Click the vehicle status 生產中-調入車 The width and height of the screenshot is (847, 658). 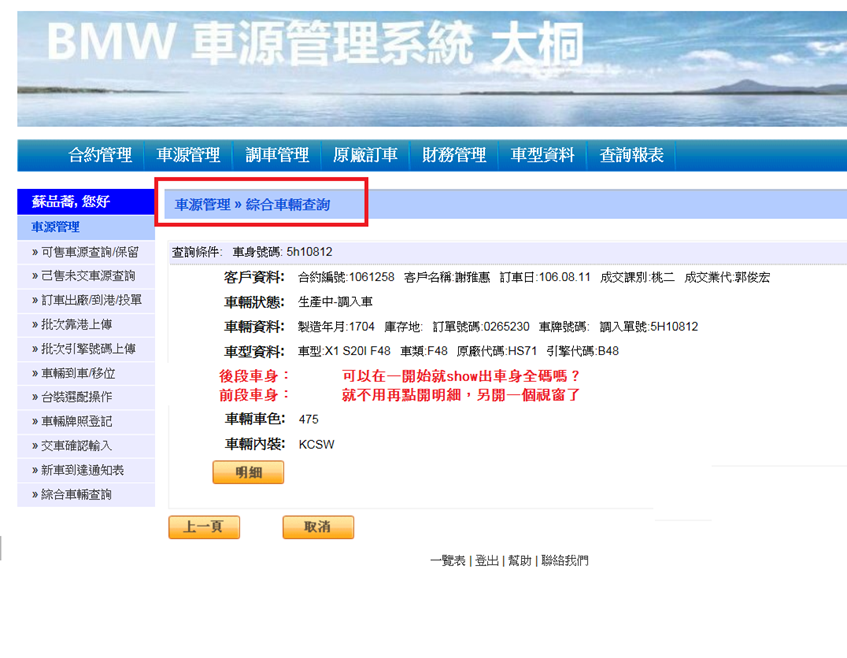click(335, 301)
